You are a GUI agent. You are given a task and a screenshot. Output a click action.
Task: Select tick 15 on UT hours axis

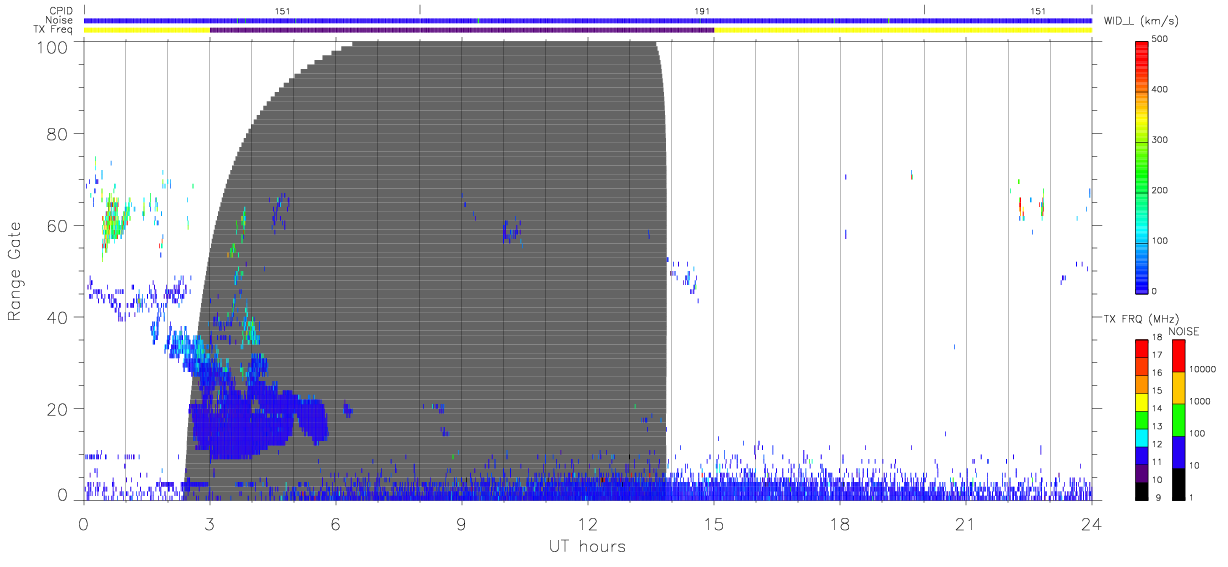point(714,524)
